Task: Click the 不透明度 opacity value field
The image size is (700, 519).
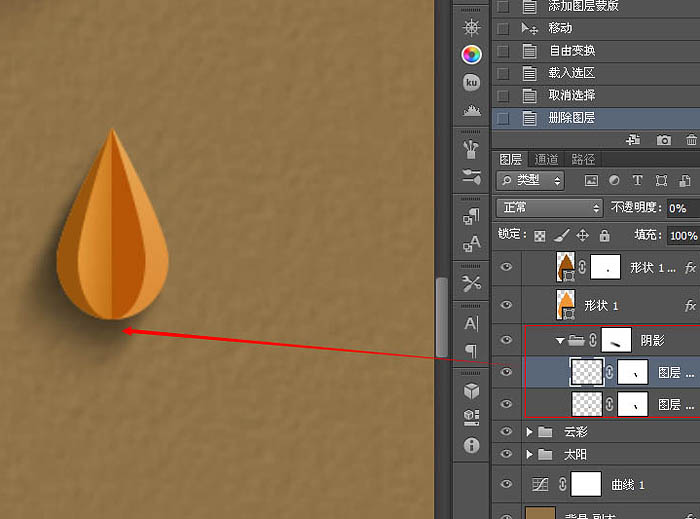Action: (683, 208)
